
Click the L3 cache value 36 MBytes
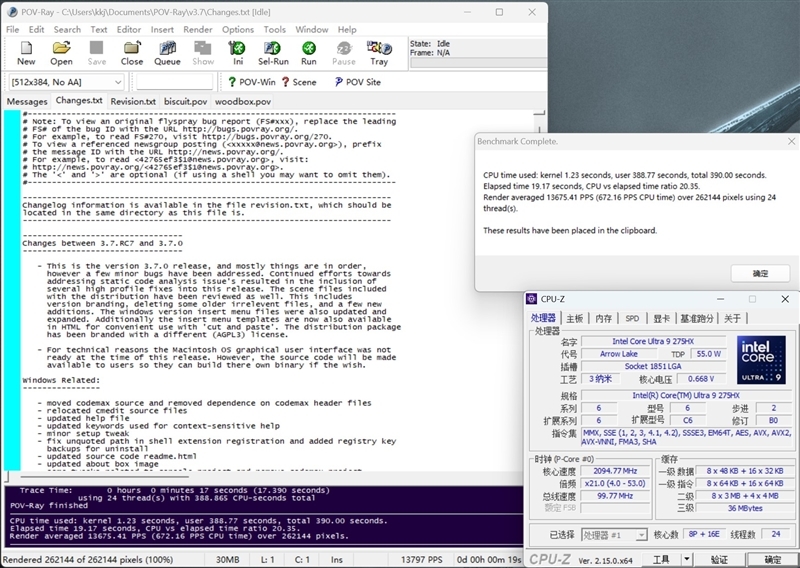(745, 508)
